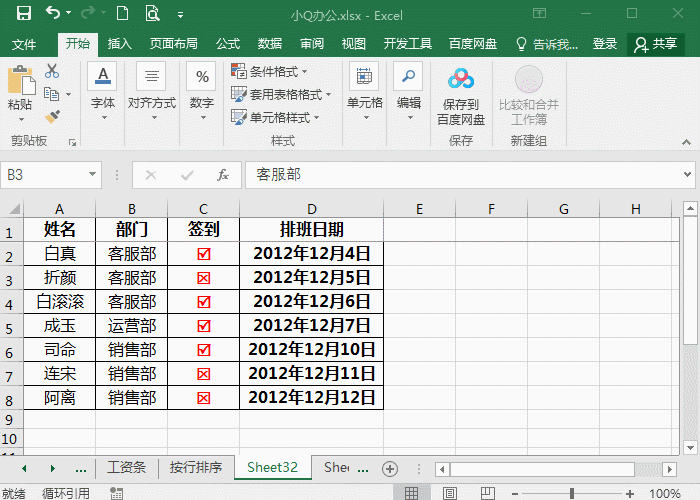Switch to Normal view icon

pyautogui.click(x=412, y=493)
